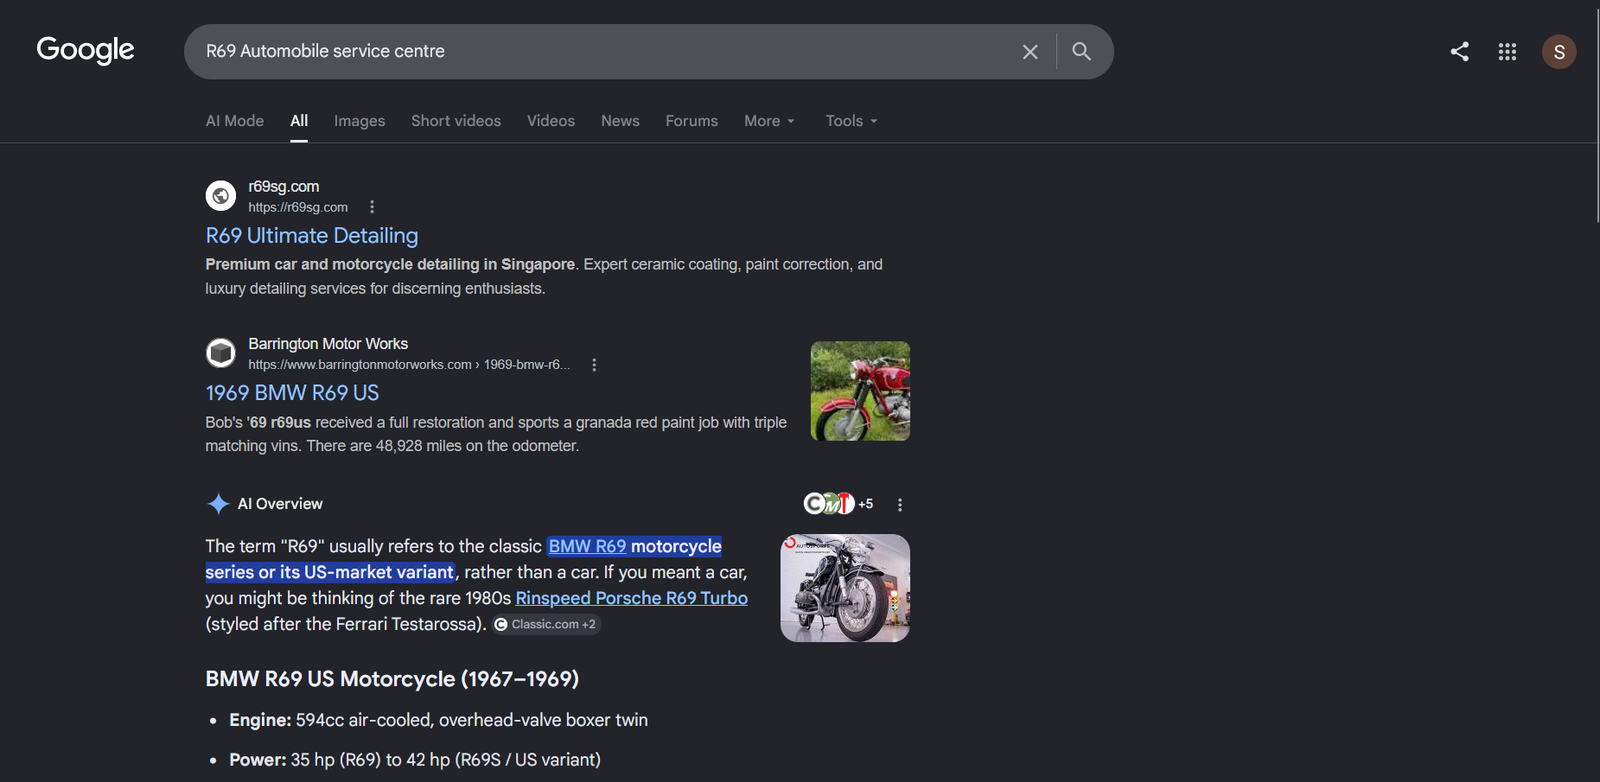The height and width of the screenshot is (782, 1600).
Task: Open options menu for r69sg.com result
Action: (x=372, y=207)
